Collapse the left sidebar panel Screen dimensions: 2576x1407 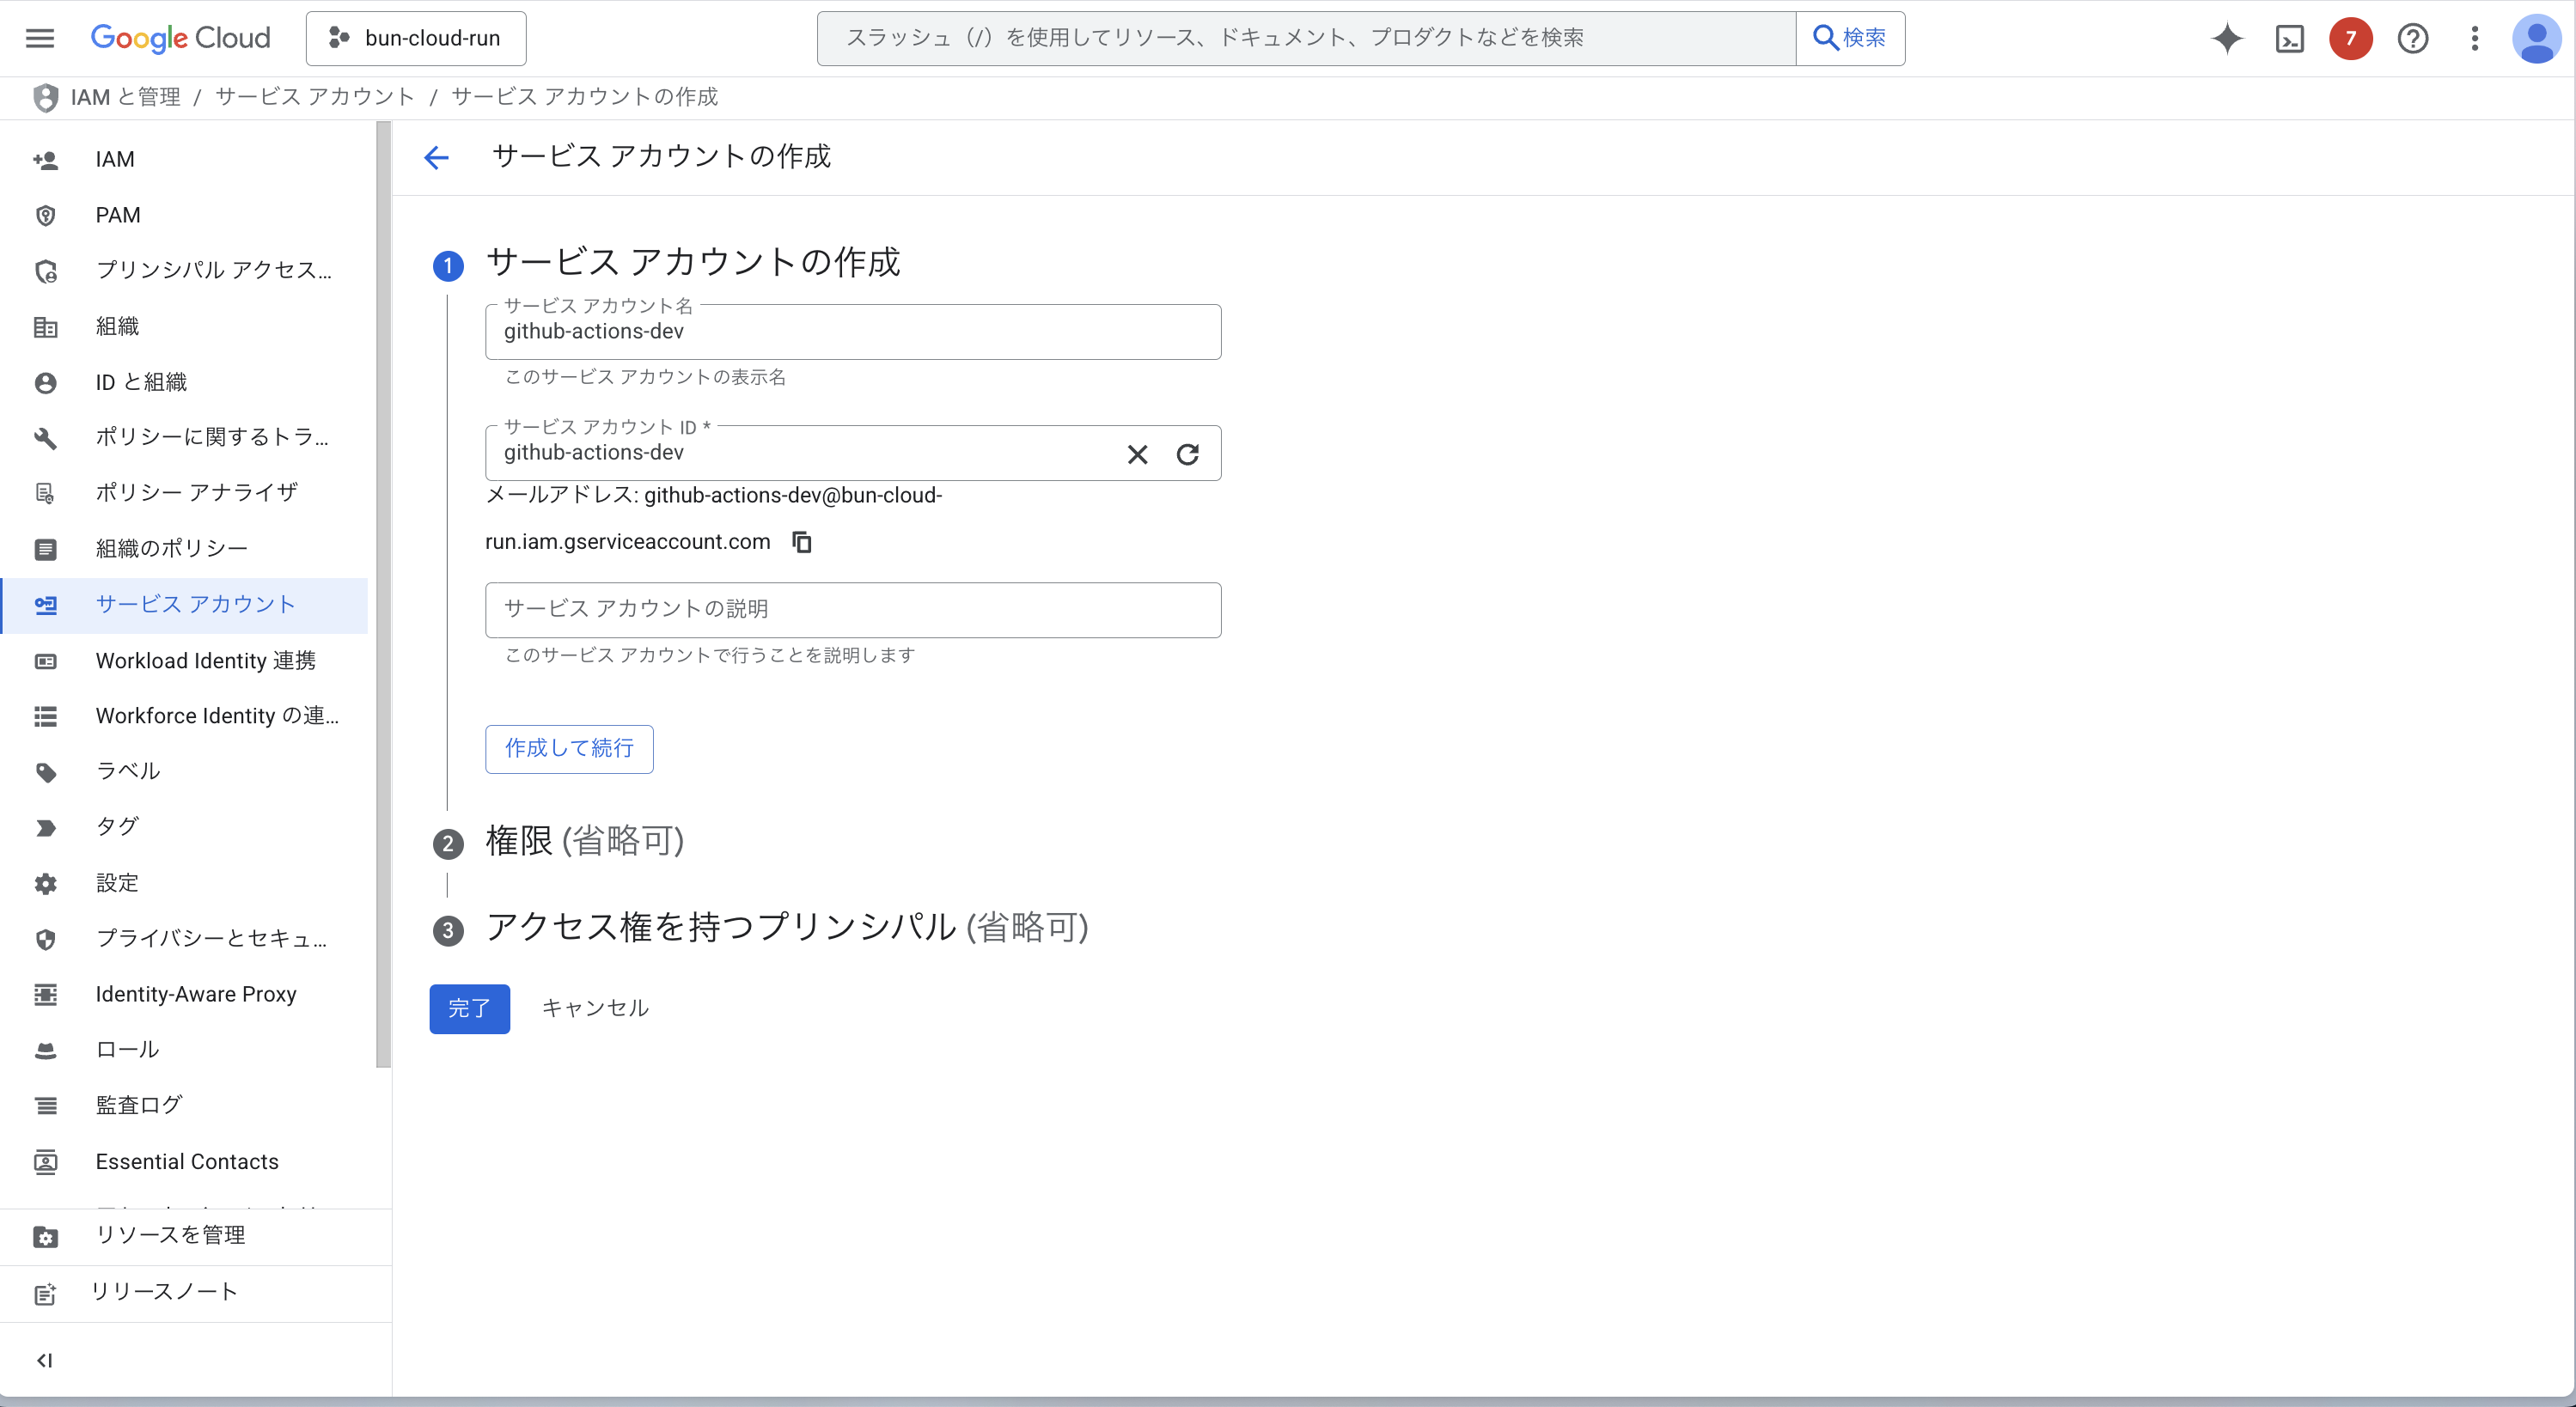(44, 1360)
